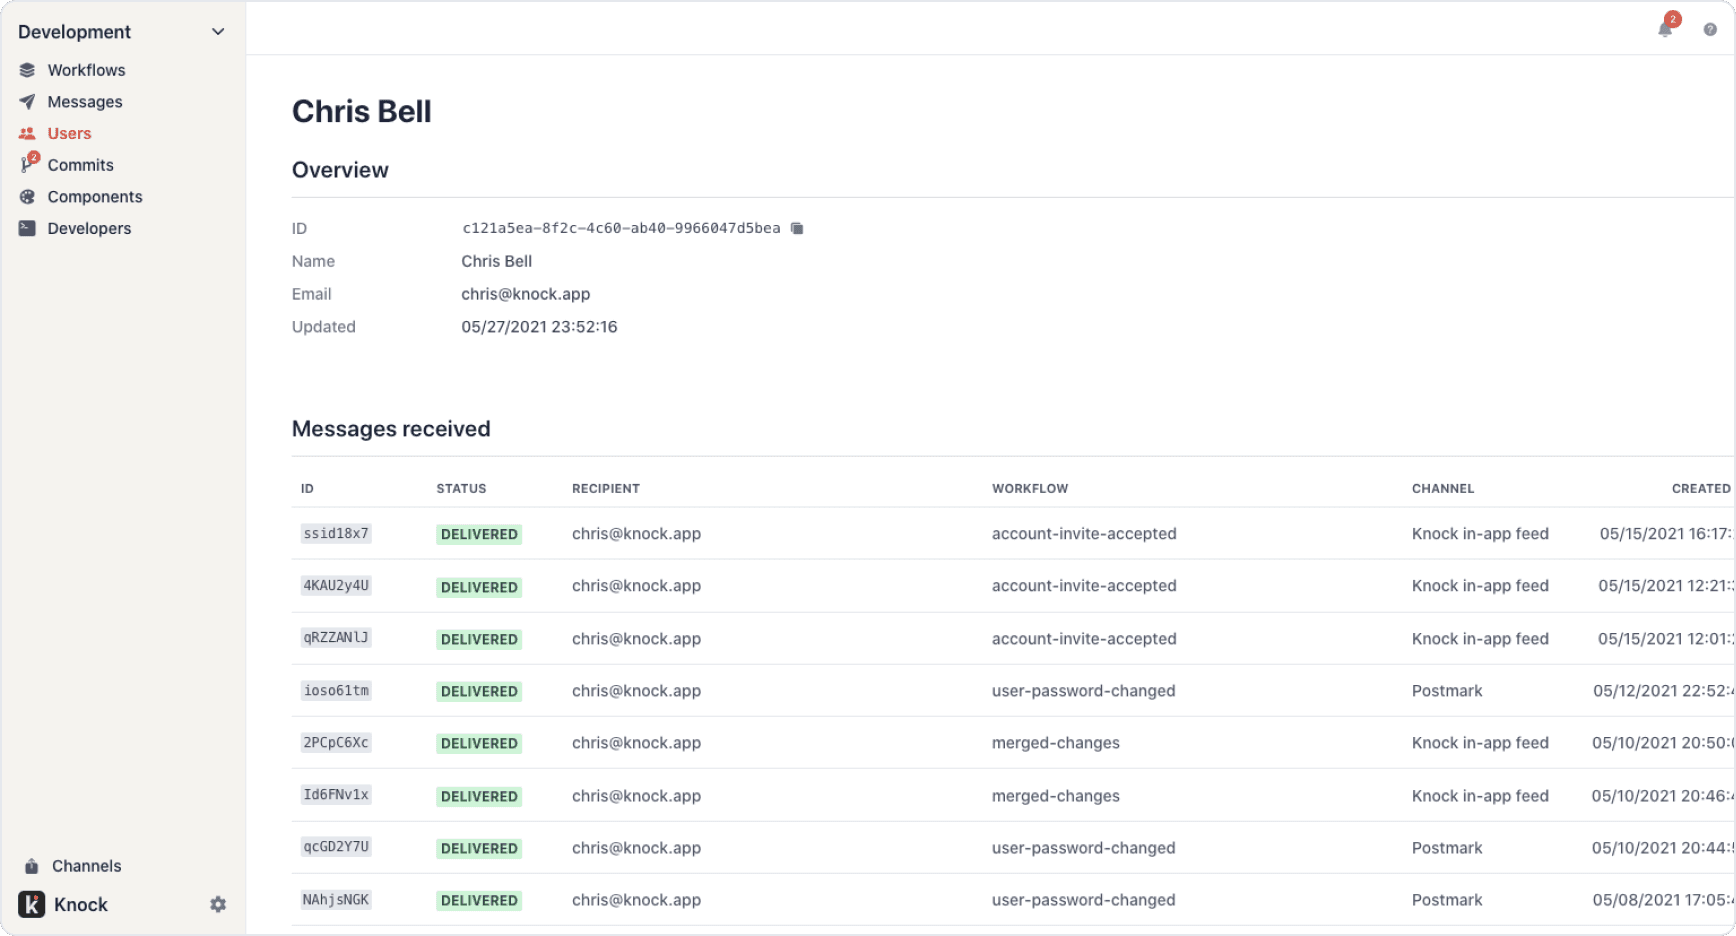Open settings gear icon beside Knock
The height and width of the screenshot is (936, 1736).
(218, 904)
